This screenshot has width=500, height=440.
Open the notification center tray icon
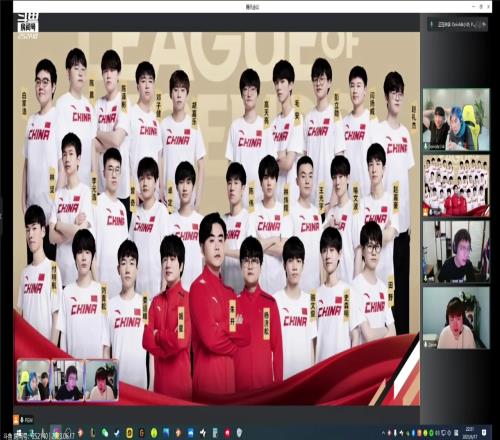pyautogui.click(x=484, y=433)
